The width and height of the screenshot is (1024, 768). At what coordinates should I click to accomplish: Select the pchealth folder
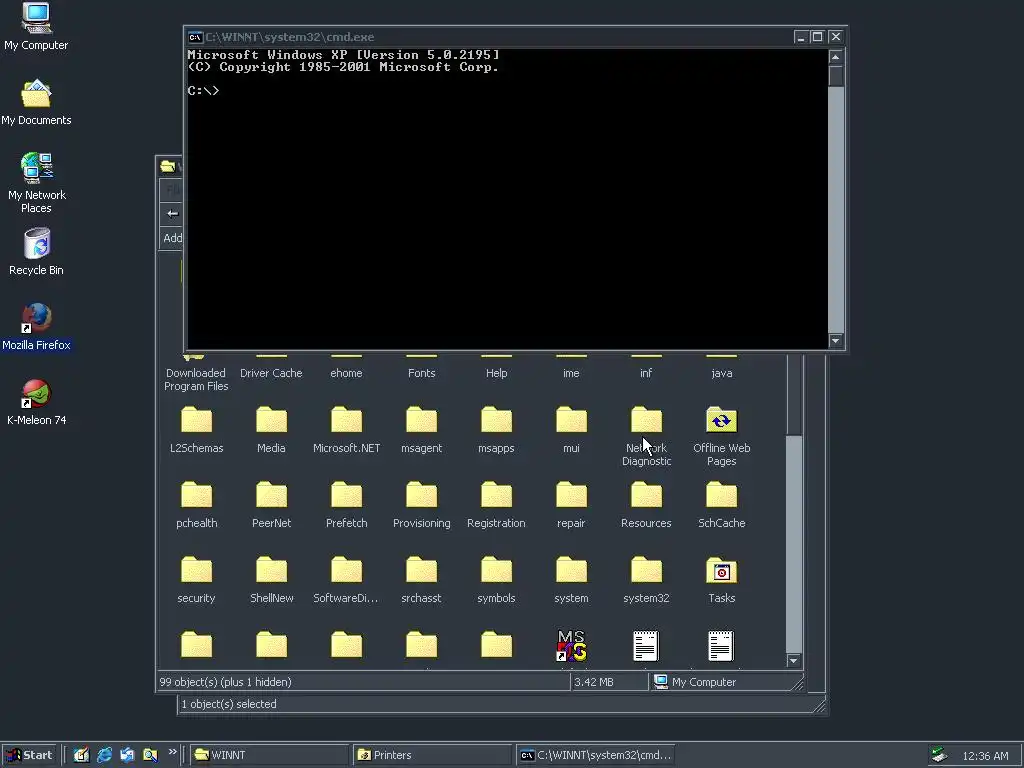coord(197,505)
